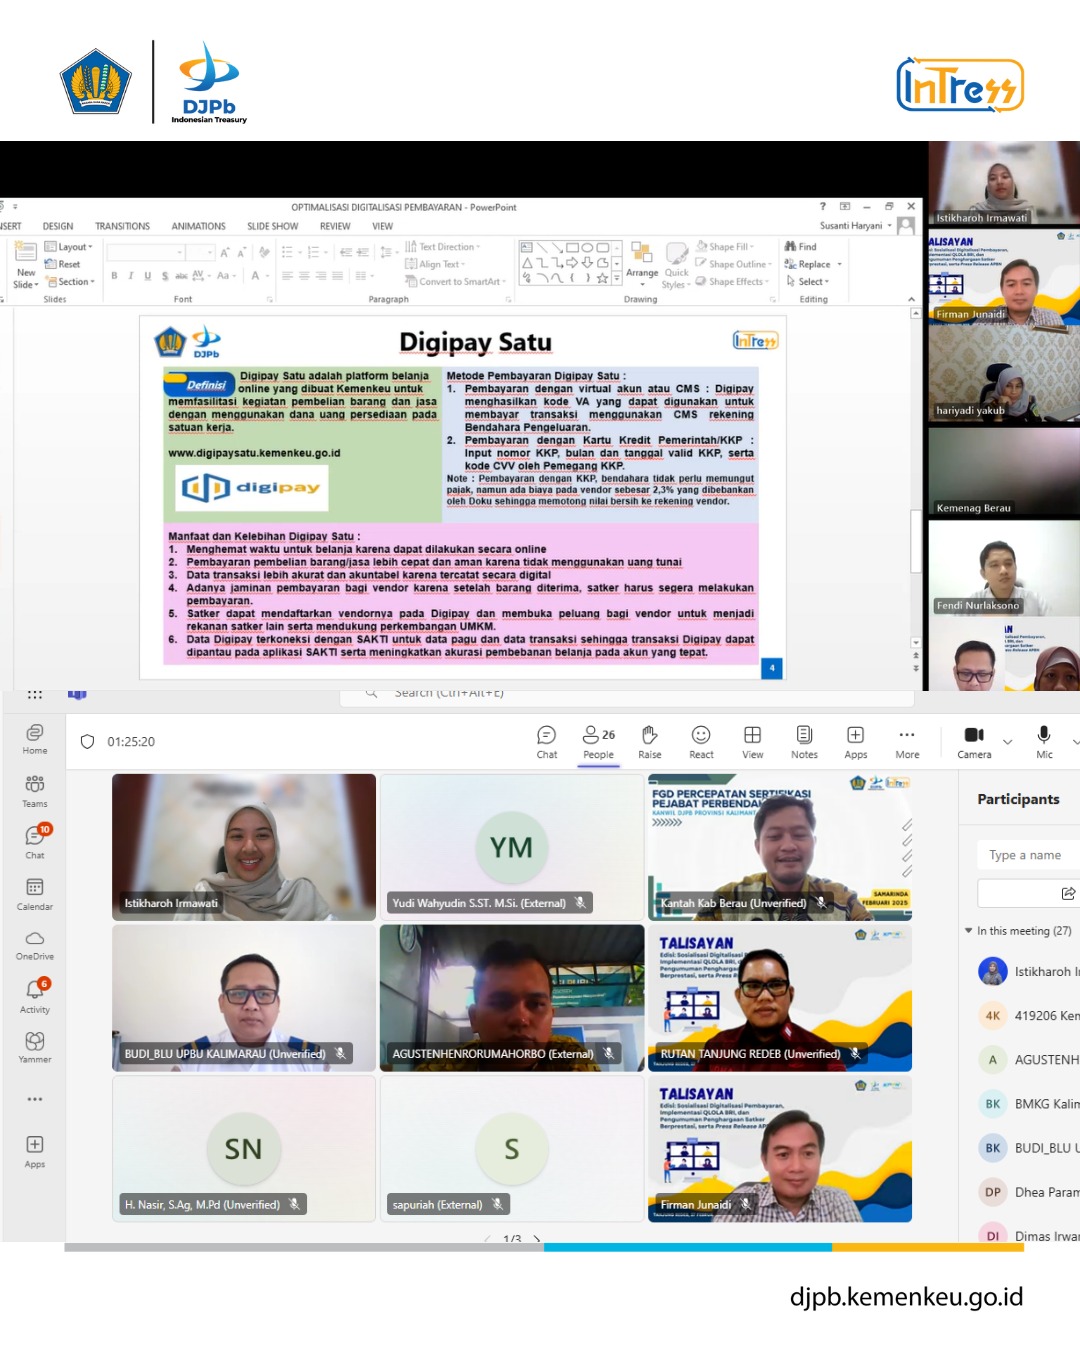Open Teams in the left sidebar
Viewport: 1080px width, 1350px height.
(35, 791)
